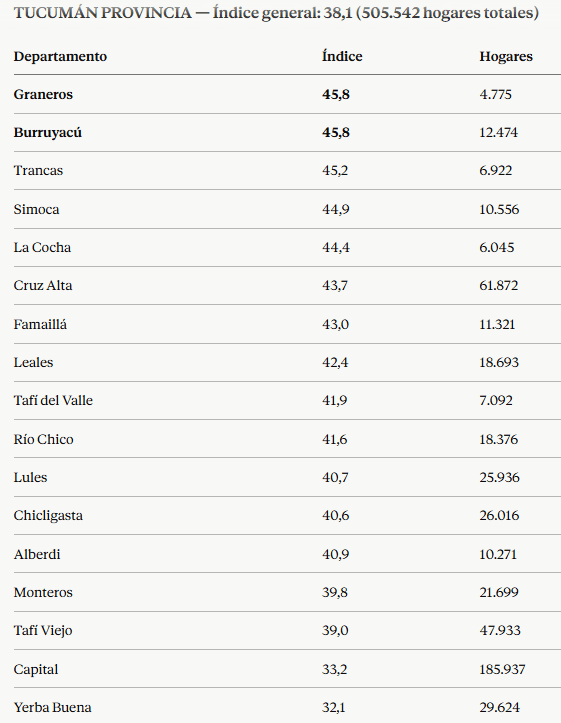This screenshot has width=561, height=723.
Task: Click the Hogares column header
Action: pos(506,56)
